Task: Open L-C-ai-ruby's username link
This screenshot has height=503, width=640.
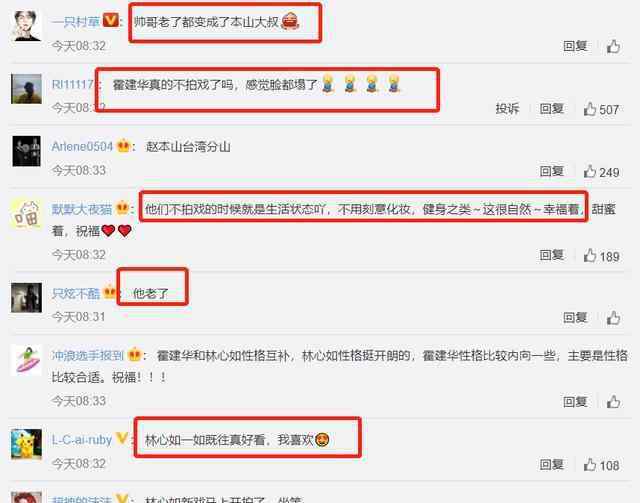Action: click(82, 440)
